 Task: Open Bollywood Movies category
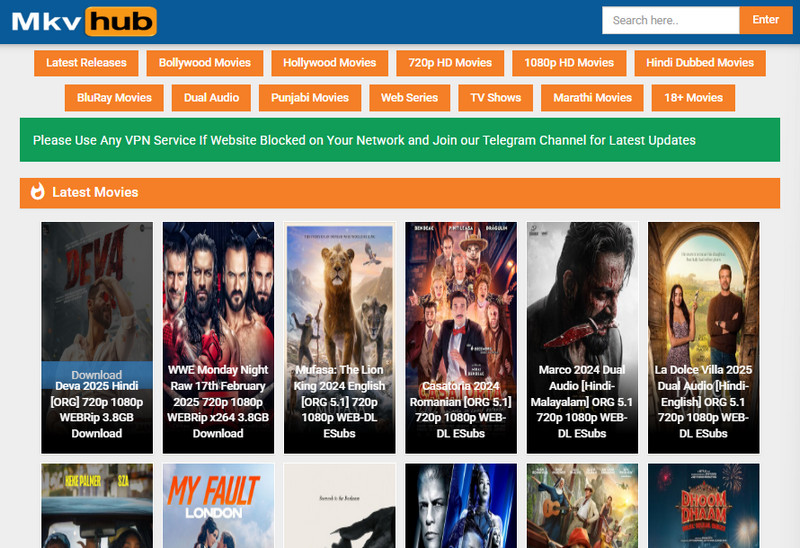tap(205, 63)
